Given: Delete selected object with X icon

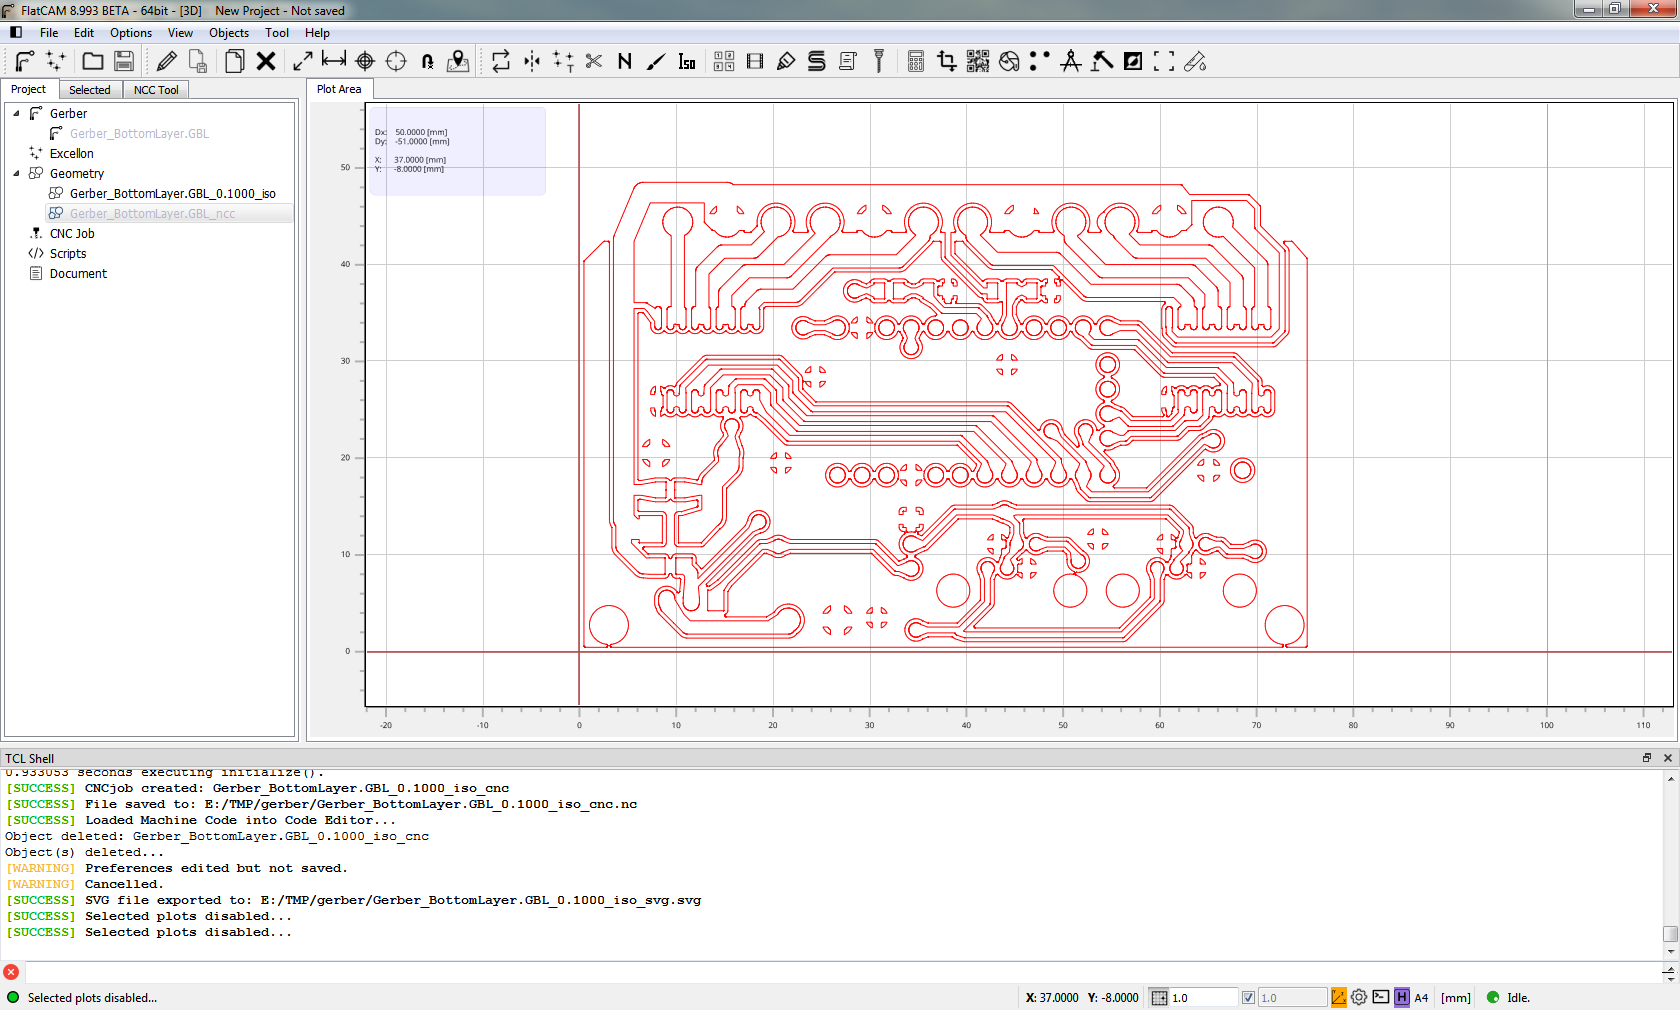Looking at the screenshot, I should coord(266,61).
